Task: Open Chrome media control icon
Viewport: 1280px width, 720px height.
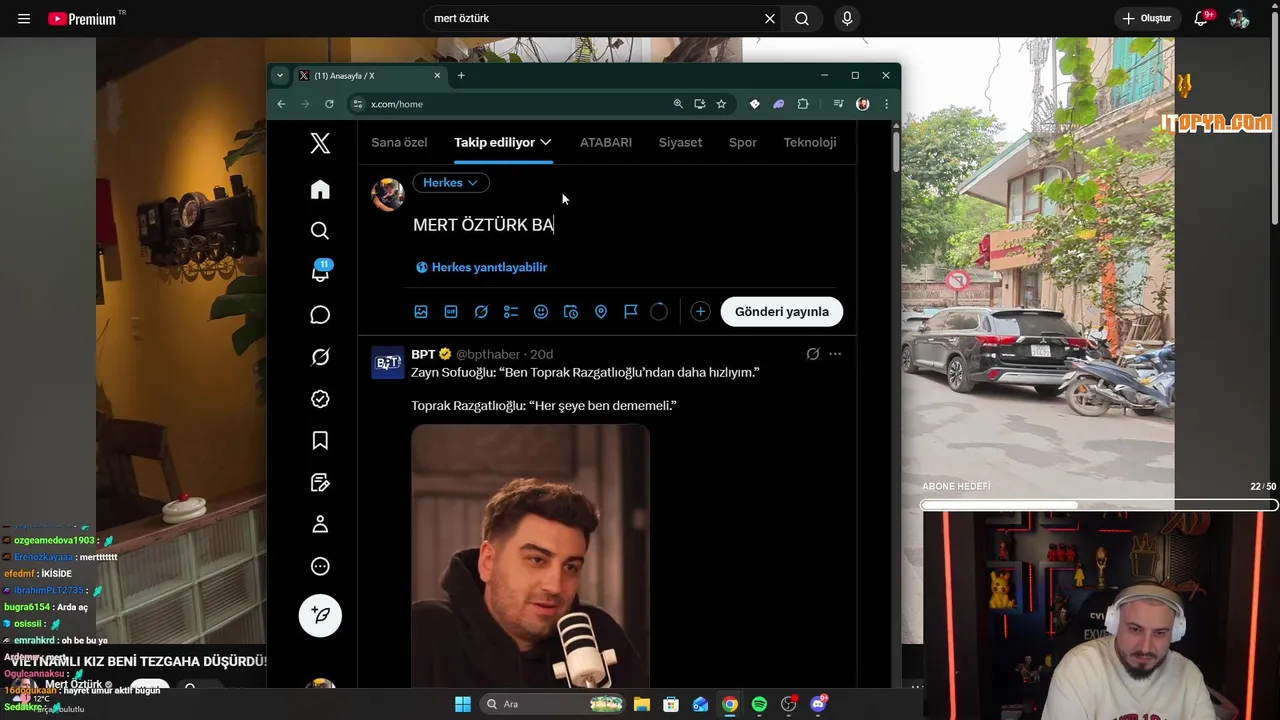Action: pos(838,104)
